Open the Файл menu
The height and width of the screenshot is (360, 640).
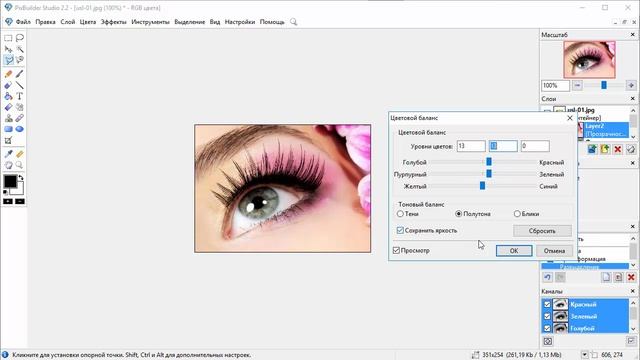tap(23, 22)
